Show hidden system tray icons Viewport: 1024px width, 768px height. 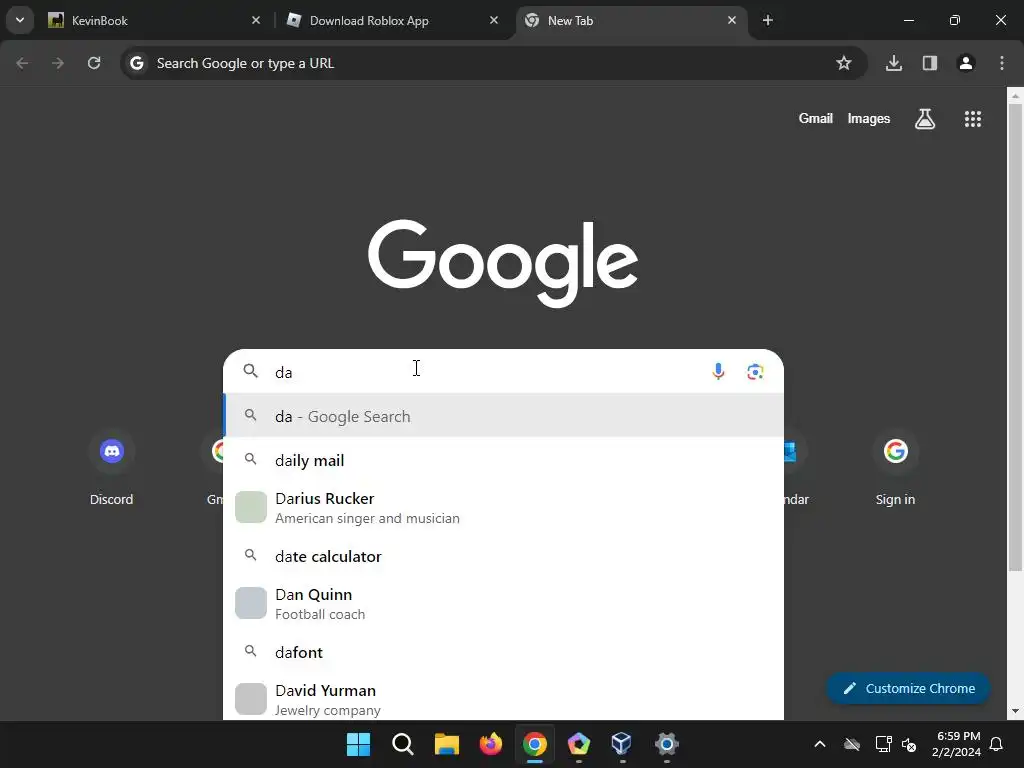[820, 744]
